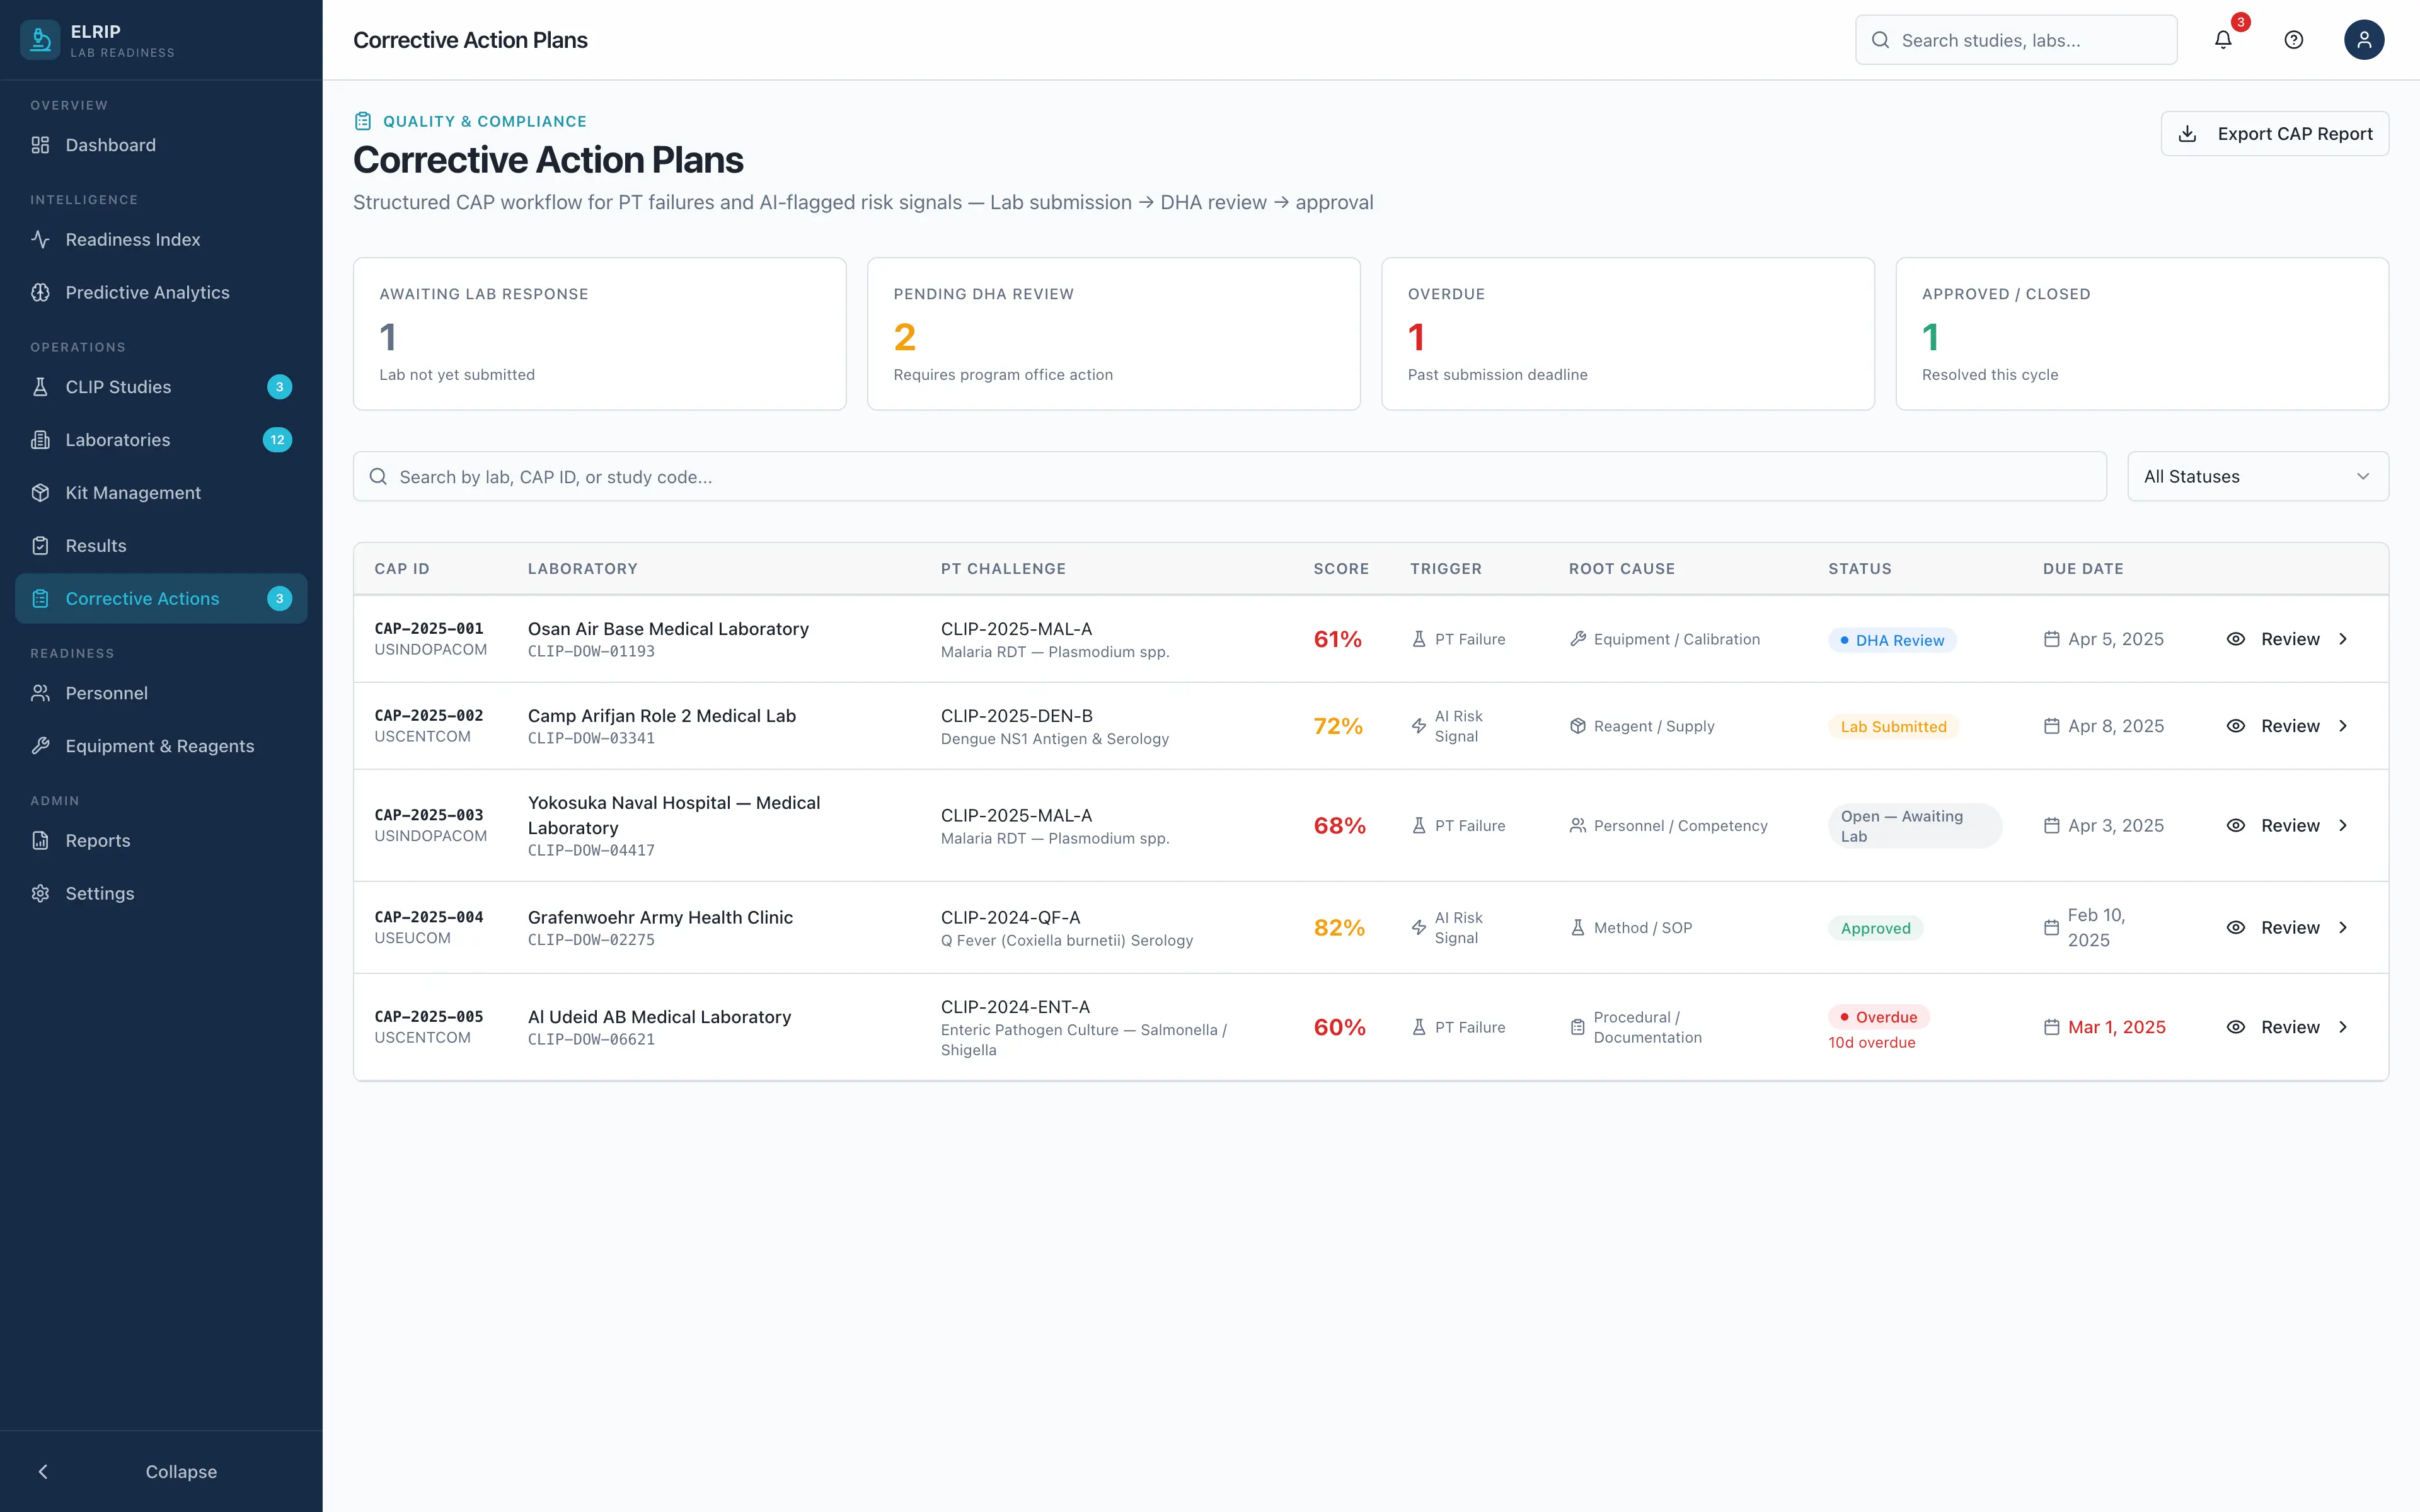
Task: Click the ELRIP microscope logo
Action: click(40, 40)
